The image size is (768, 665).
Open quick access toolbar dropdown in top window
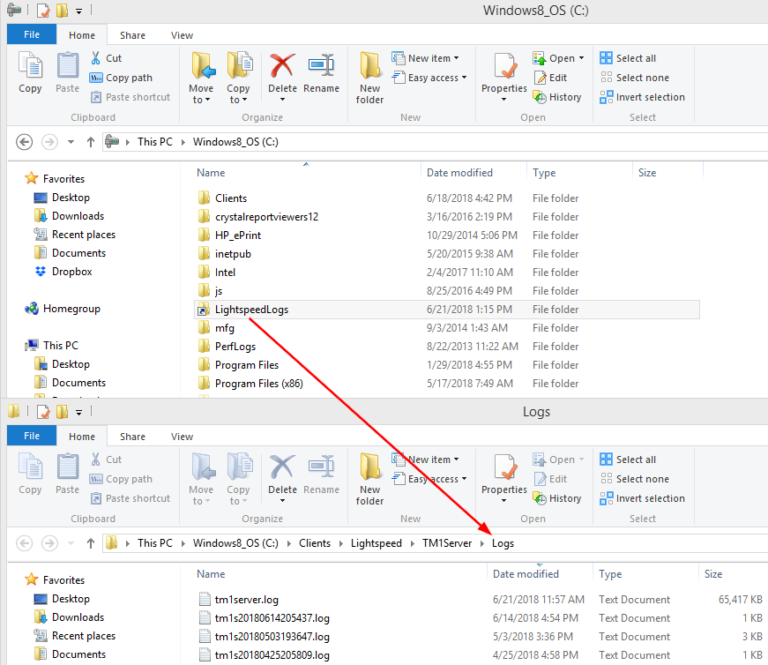pos(79,11)
